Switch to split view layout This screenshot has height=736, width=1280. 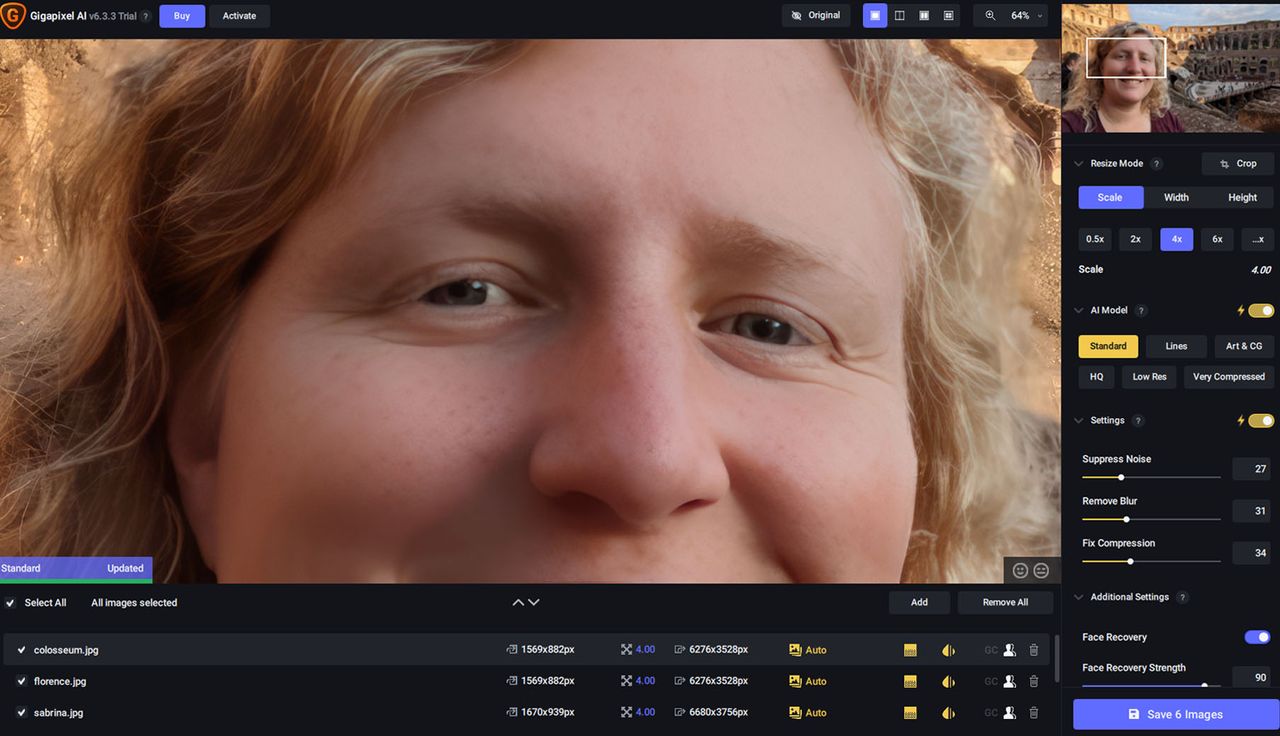click(899, 15)
